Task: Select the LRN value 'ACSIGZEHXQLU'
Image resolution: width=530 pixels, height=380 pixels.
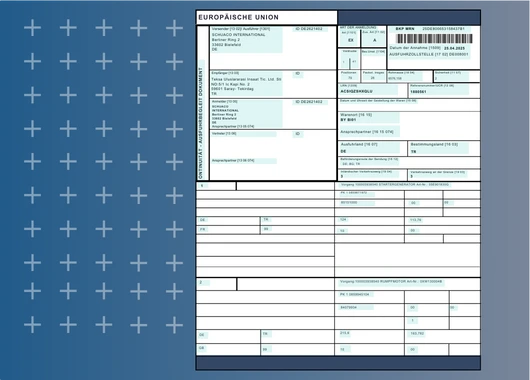Action: click(x=356, y=92)
